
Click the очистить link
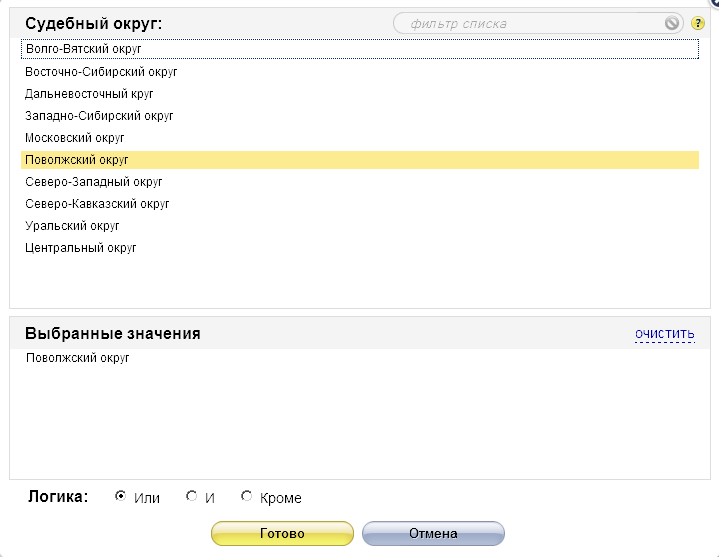click(x=664, y=334)
